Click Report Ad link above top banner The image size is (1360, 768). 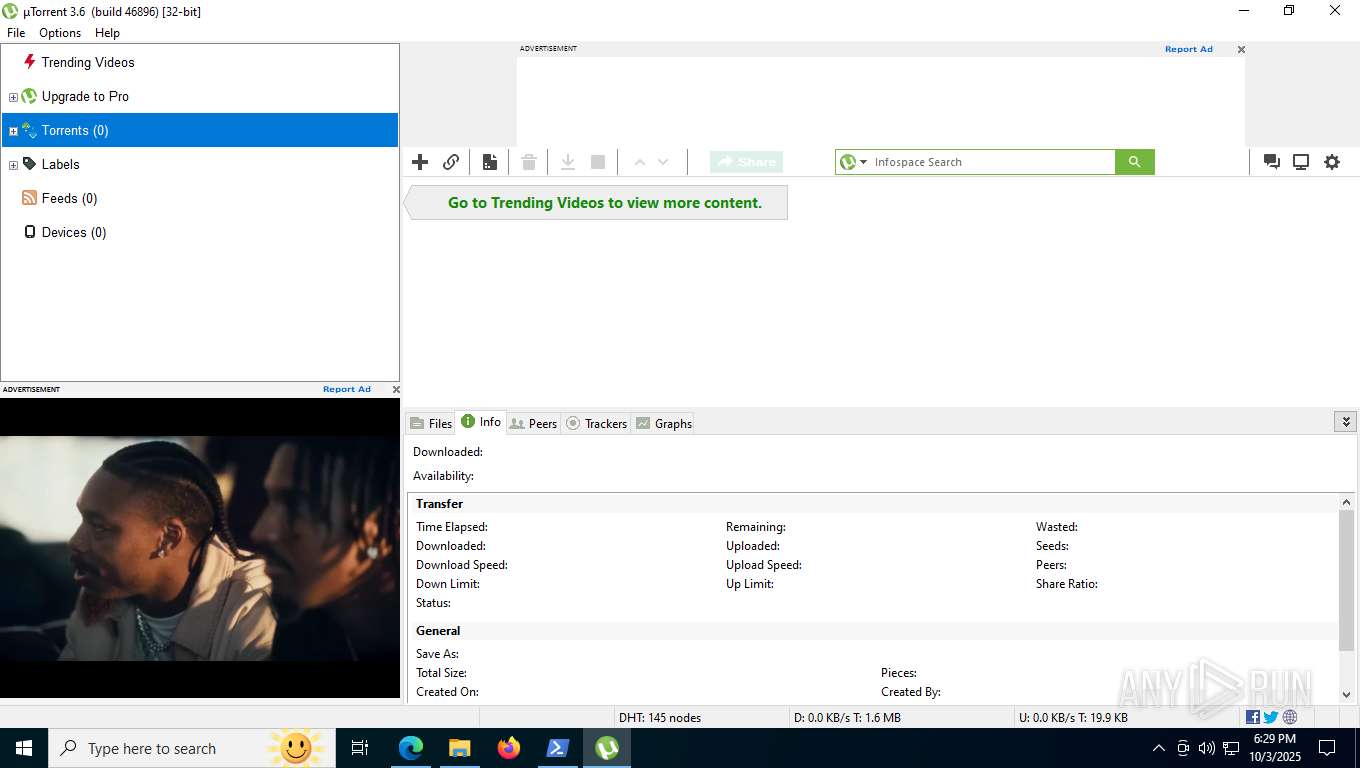(x=1188, y=49)
